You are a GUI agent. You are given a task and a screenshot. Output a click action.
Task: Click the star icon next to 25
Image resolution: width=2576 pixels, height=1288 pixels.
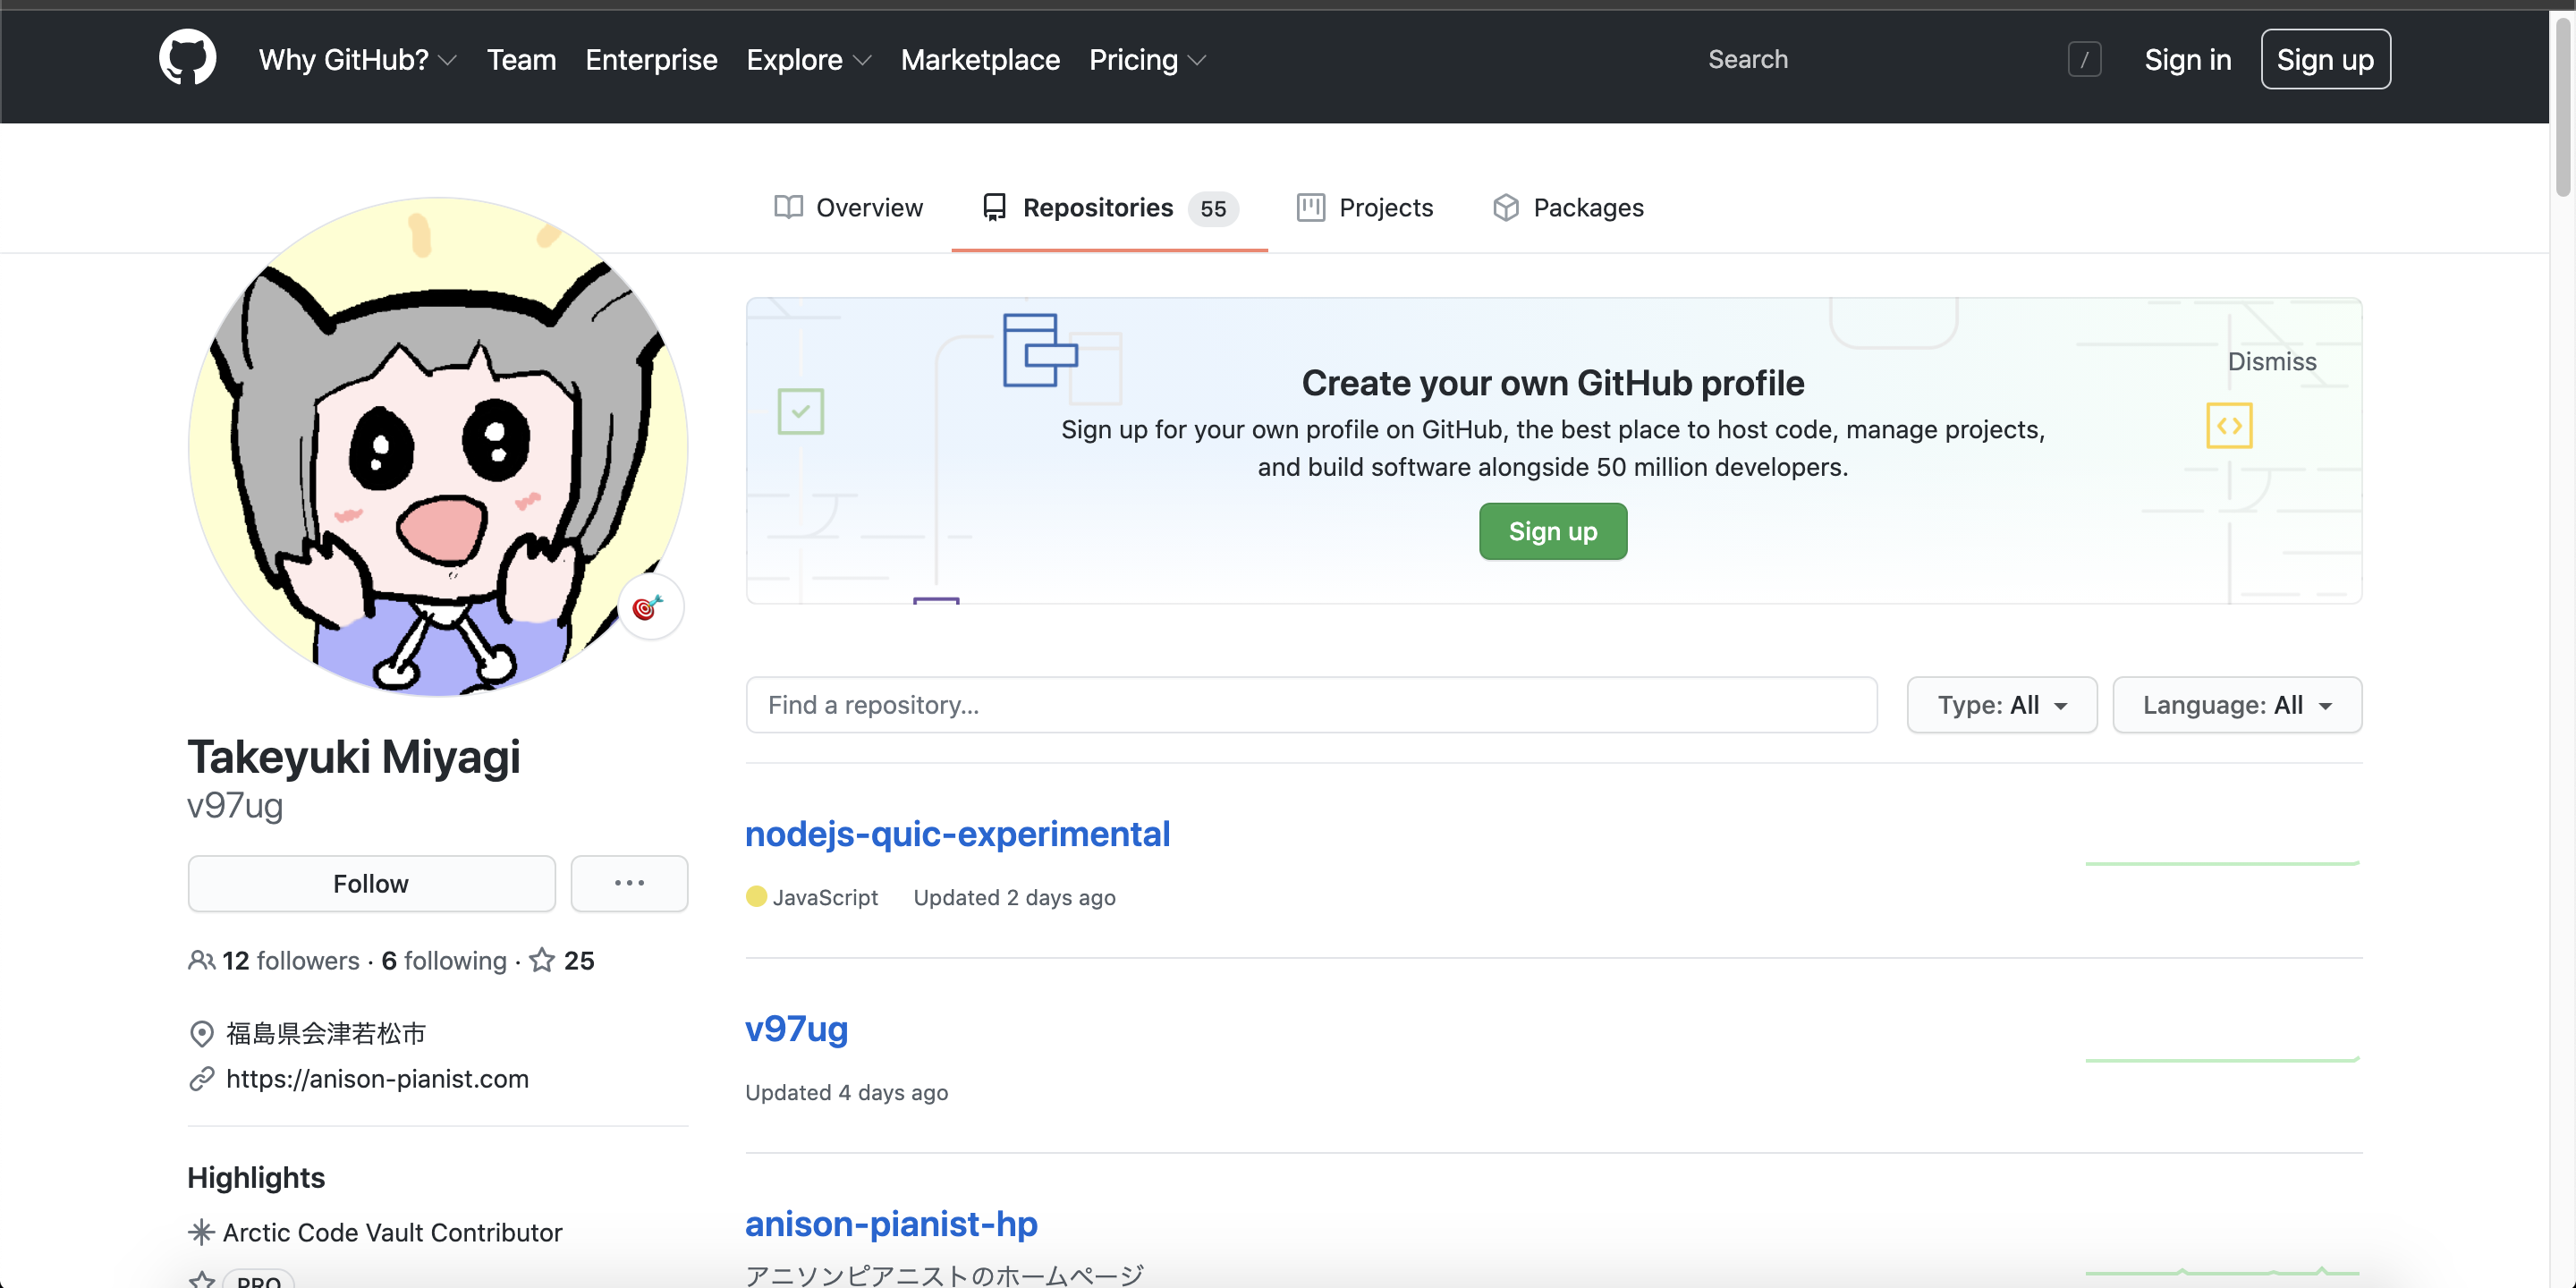[542, 960]
